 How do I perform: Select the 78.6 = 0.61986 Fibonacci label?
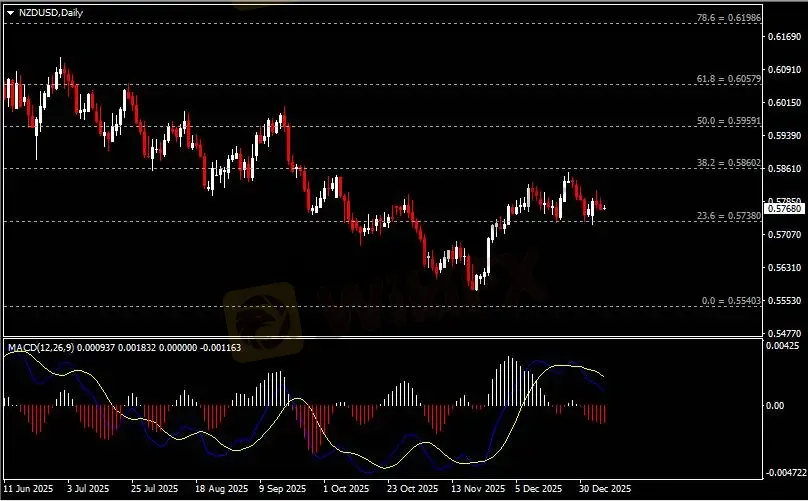tap(729, 18)
